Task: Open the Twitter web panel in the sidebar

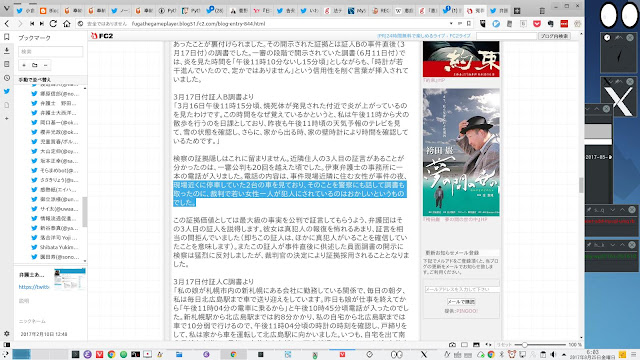Action: tap(7, 91)
